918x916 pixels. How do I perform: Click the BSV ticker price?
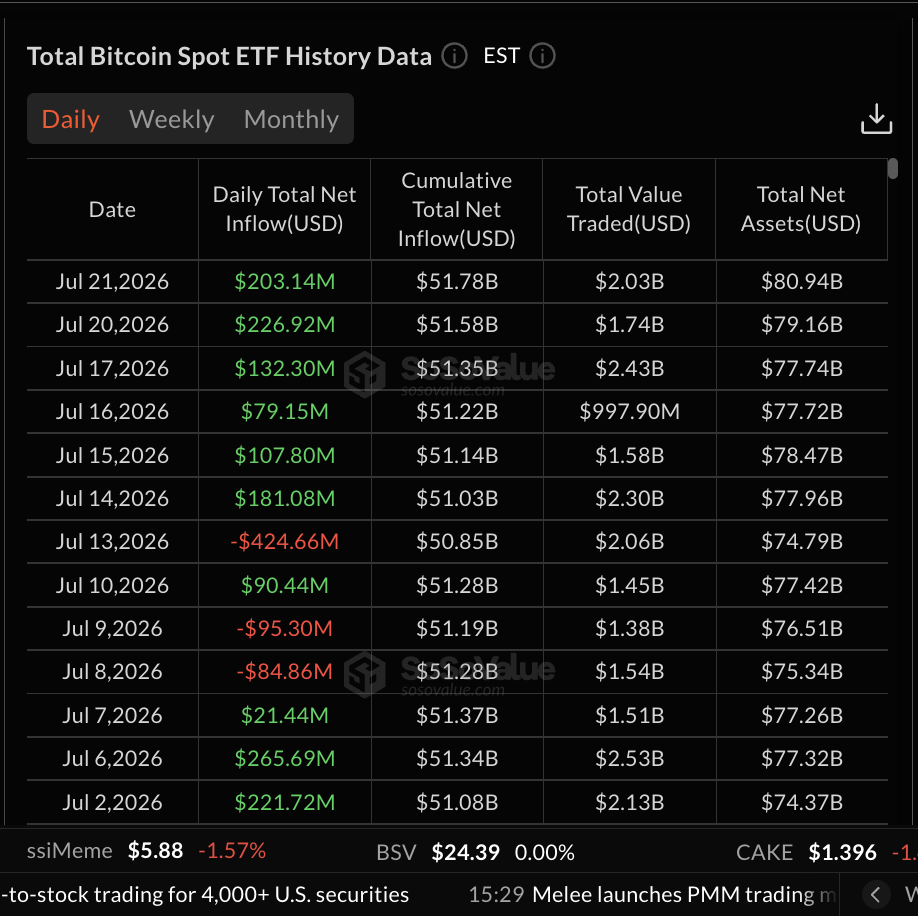click(465, 852)
